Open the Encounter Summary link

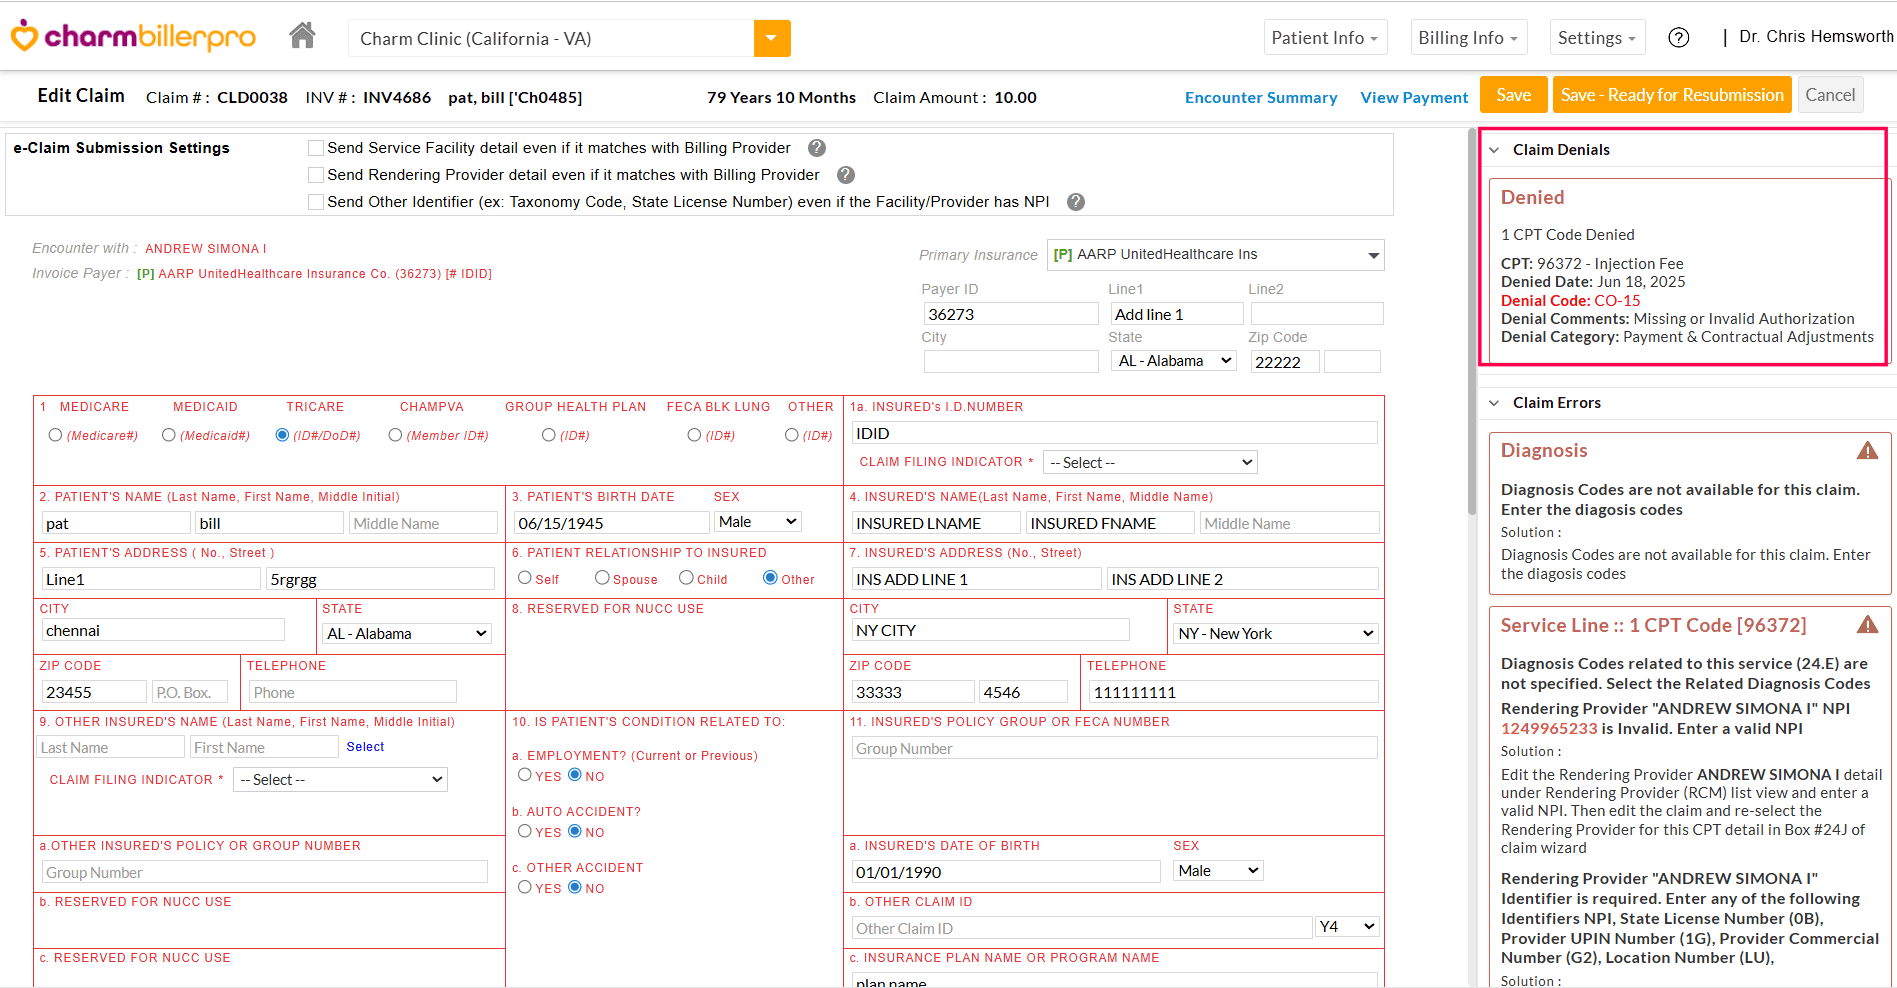click(1261, 98)
